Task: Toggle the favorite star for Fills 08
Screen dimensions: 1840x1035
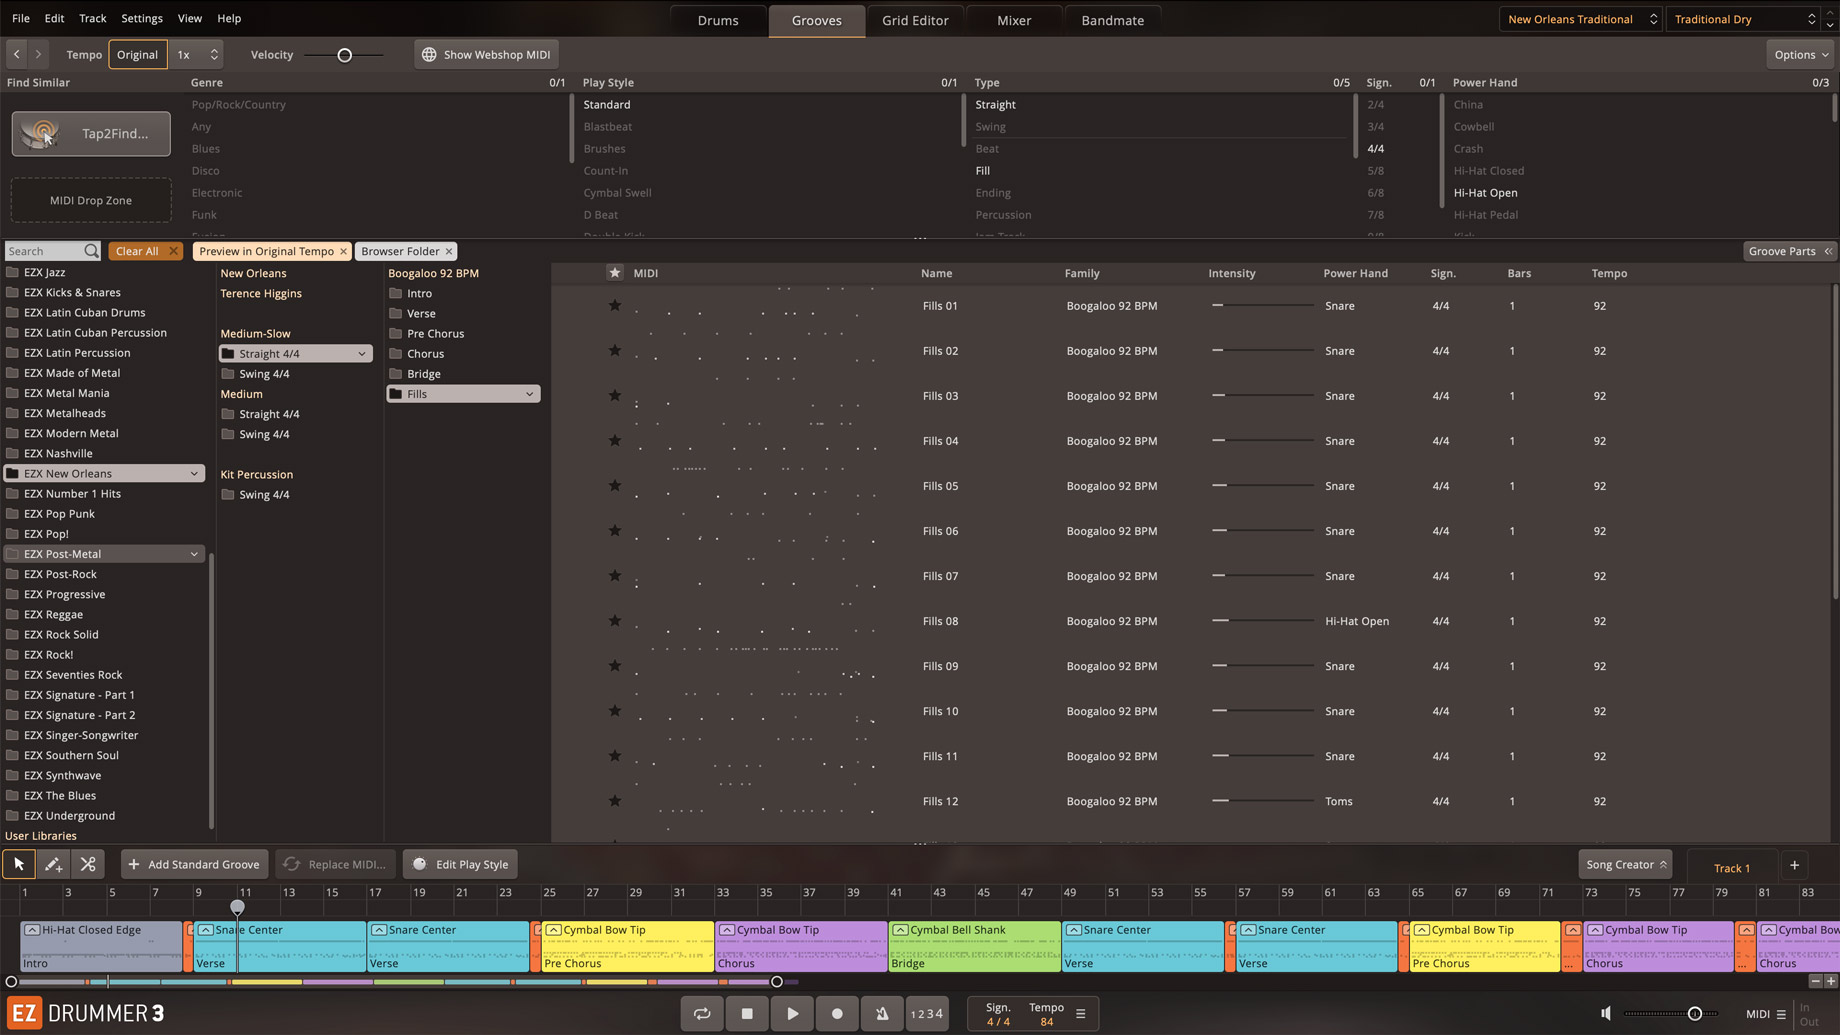Action: [x=615, y=621]
